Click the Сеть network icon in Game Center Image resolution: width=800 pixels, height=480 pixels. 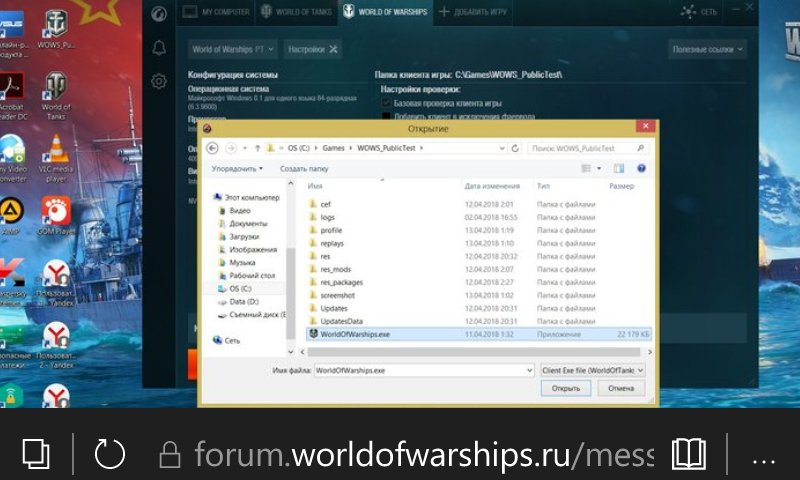click(x=688, y=12)
